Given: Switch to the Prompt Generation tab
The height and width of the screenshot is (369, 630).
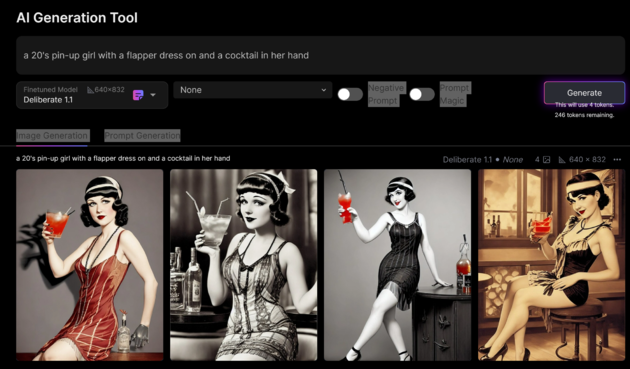Looking at the screenshot, I should point(142,136).
